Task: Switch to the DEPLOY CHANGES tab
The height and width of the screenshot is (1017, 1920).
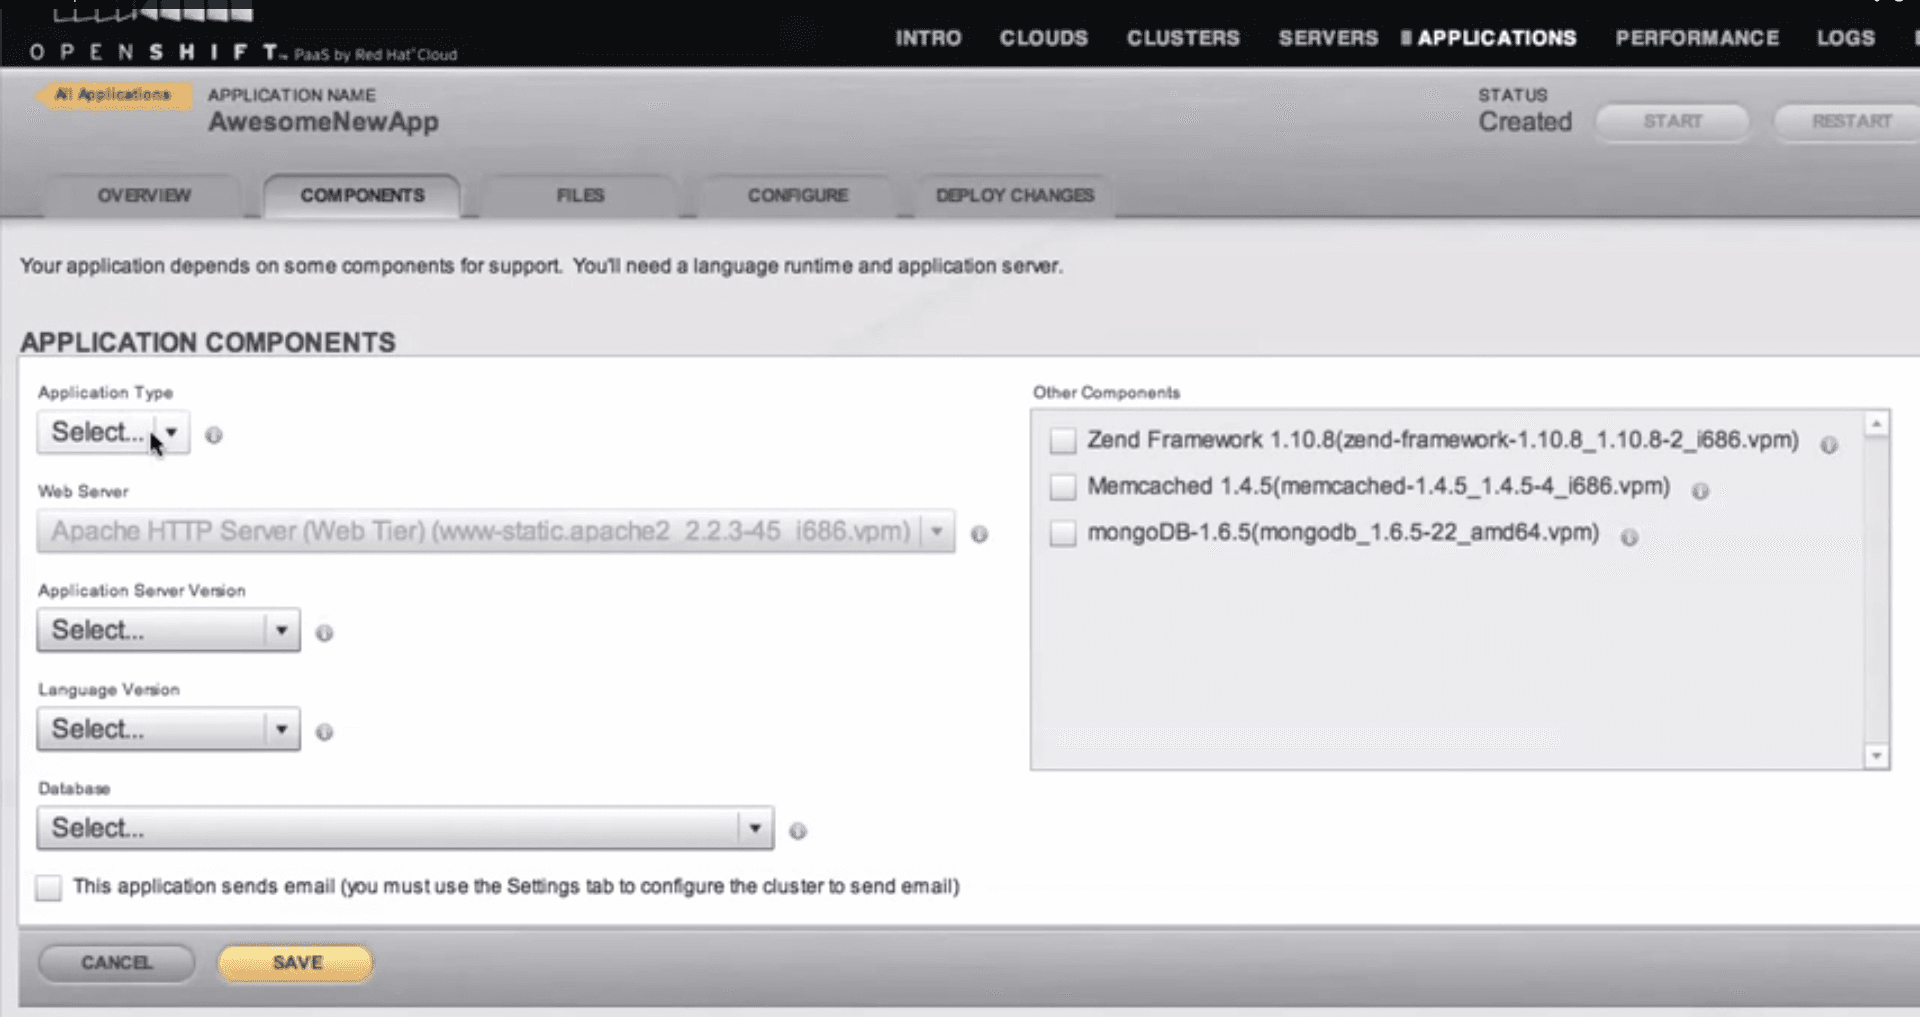Action: point(1015,196)
